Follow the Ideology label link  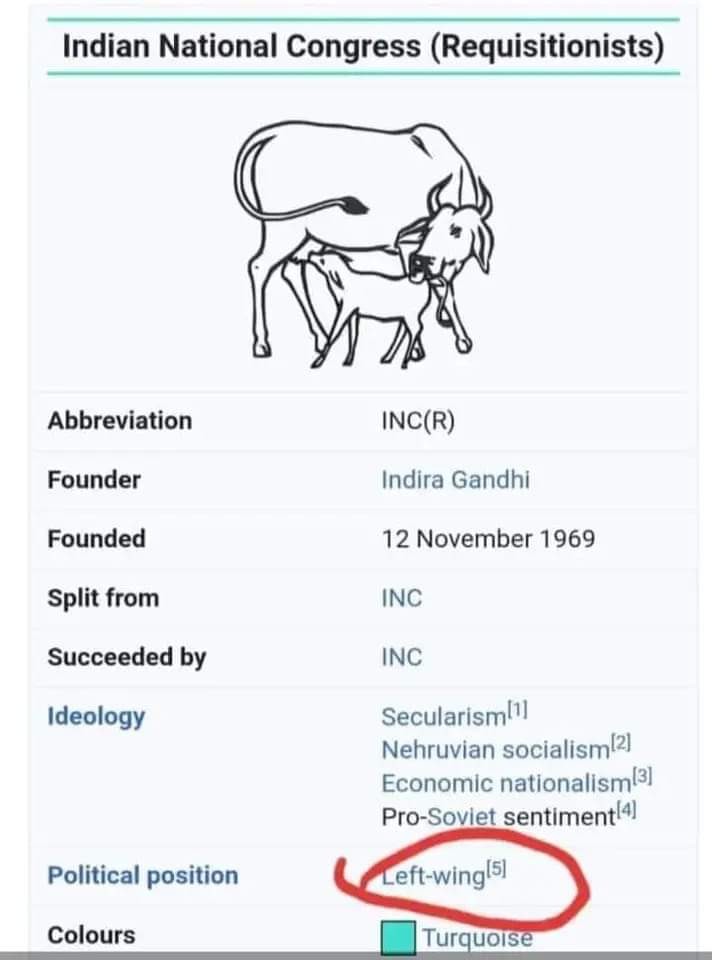[x=96, y=716]
